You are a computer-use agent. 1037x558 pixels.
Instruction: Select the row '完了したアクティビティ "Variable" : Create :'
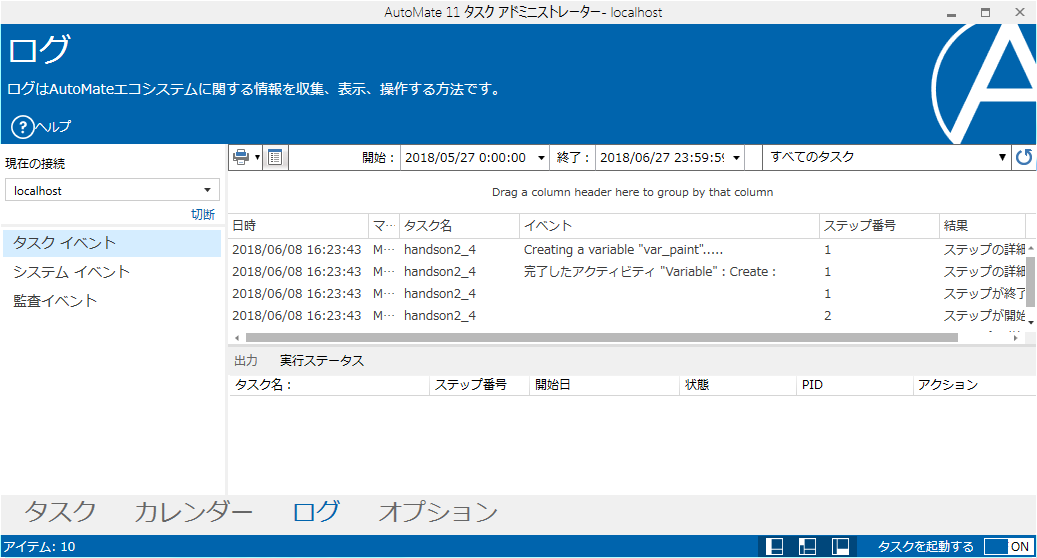[x=627, y=271]
